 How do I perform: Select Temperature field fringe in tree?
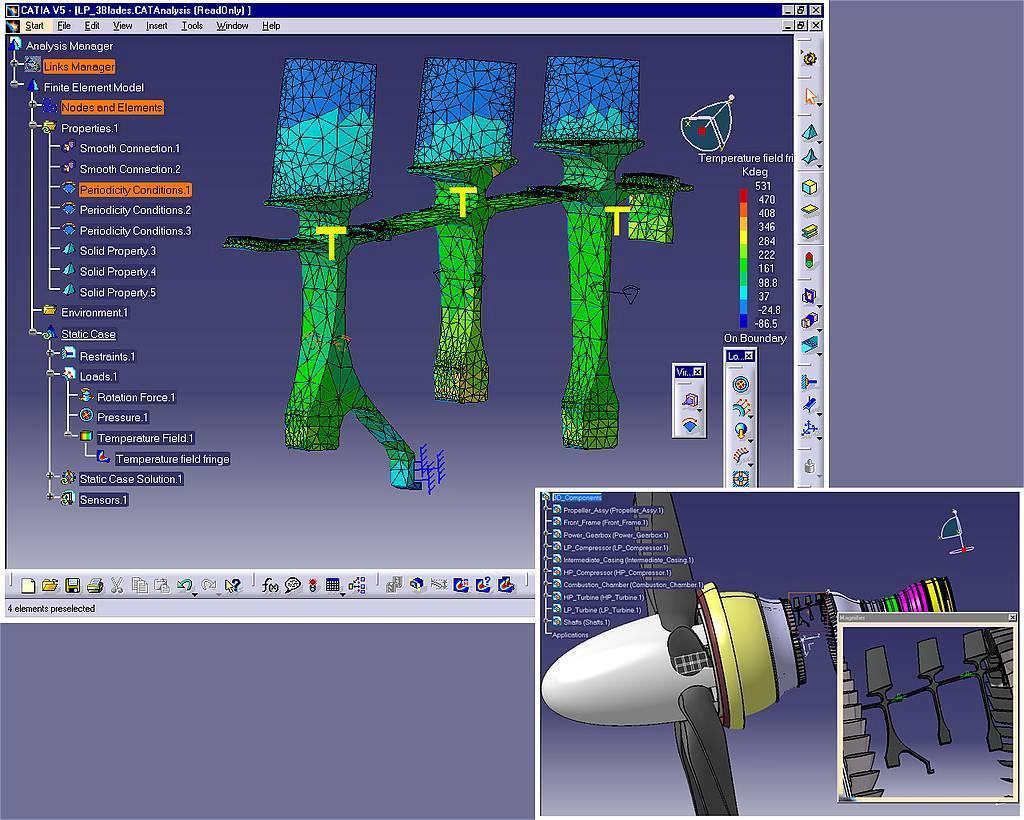[172, 459]
